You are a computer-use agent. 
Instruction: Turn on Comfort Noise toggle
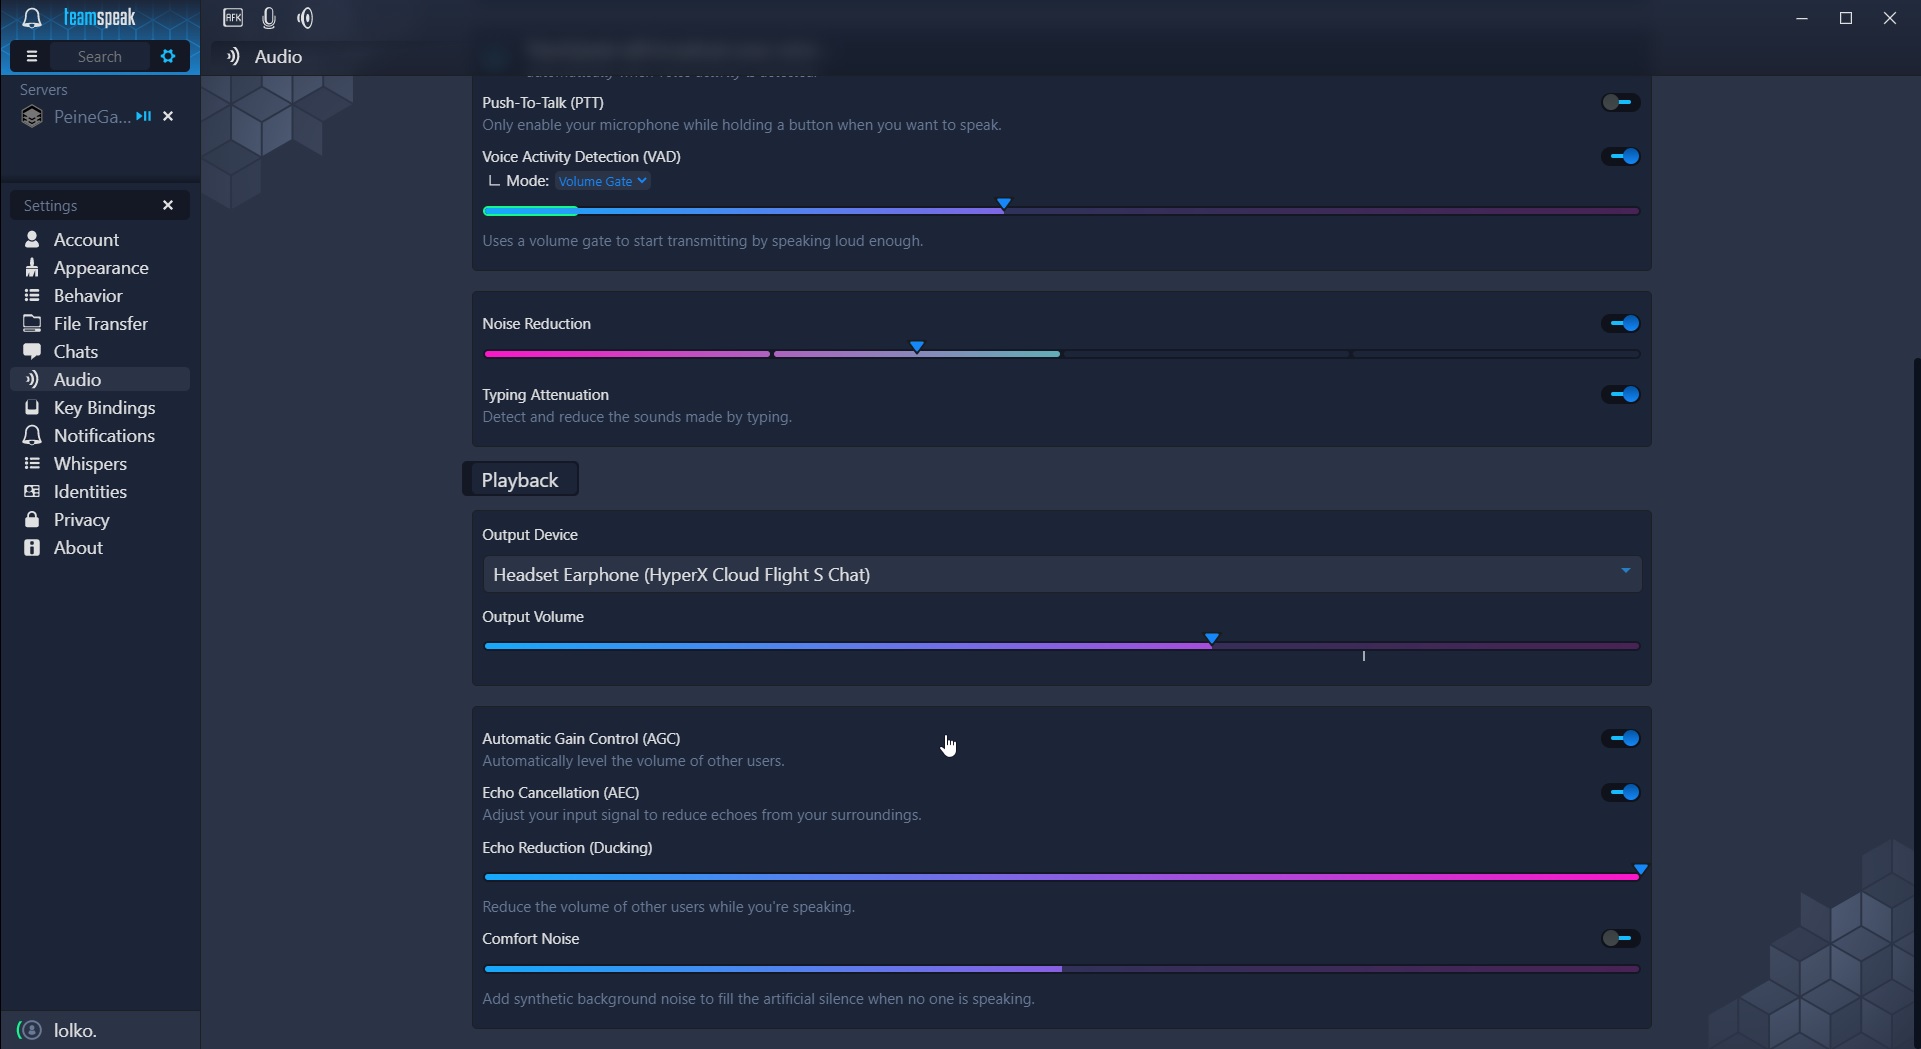(x=1620, y=938)
